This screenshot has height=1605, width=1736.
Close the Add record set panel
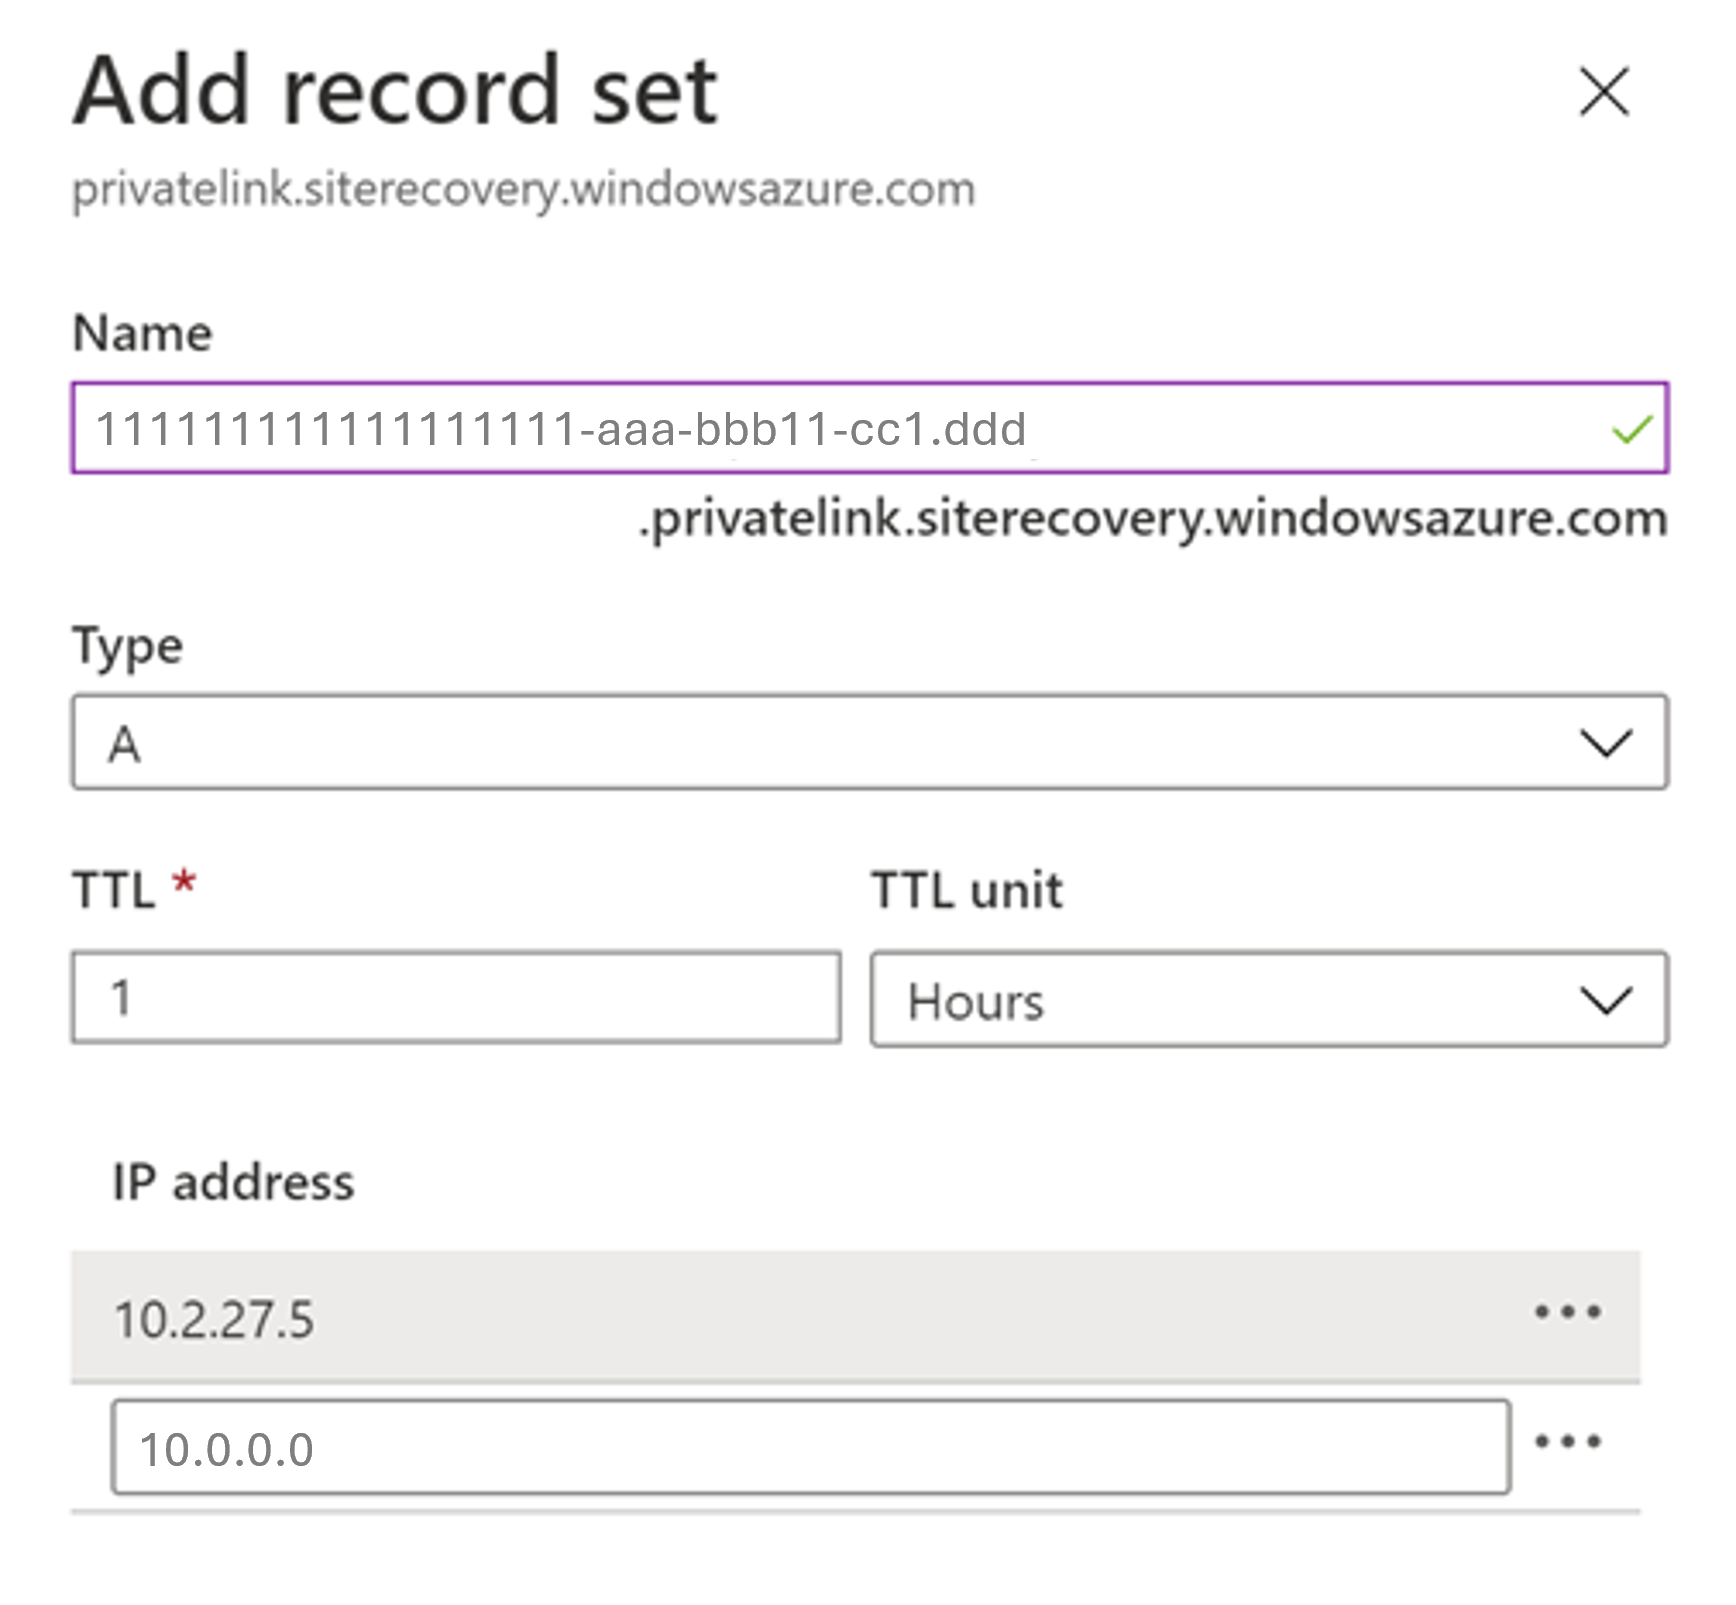tap(1603, 92)
